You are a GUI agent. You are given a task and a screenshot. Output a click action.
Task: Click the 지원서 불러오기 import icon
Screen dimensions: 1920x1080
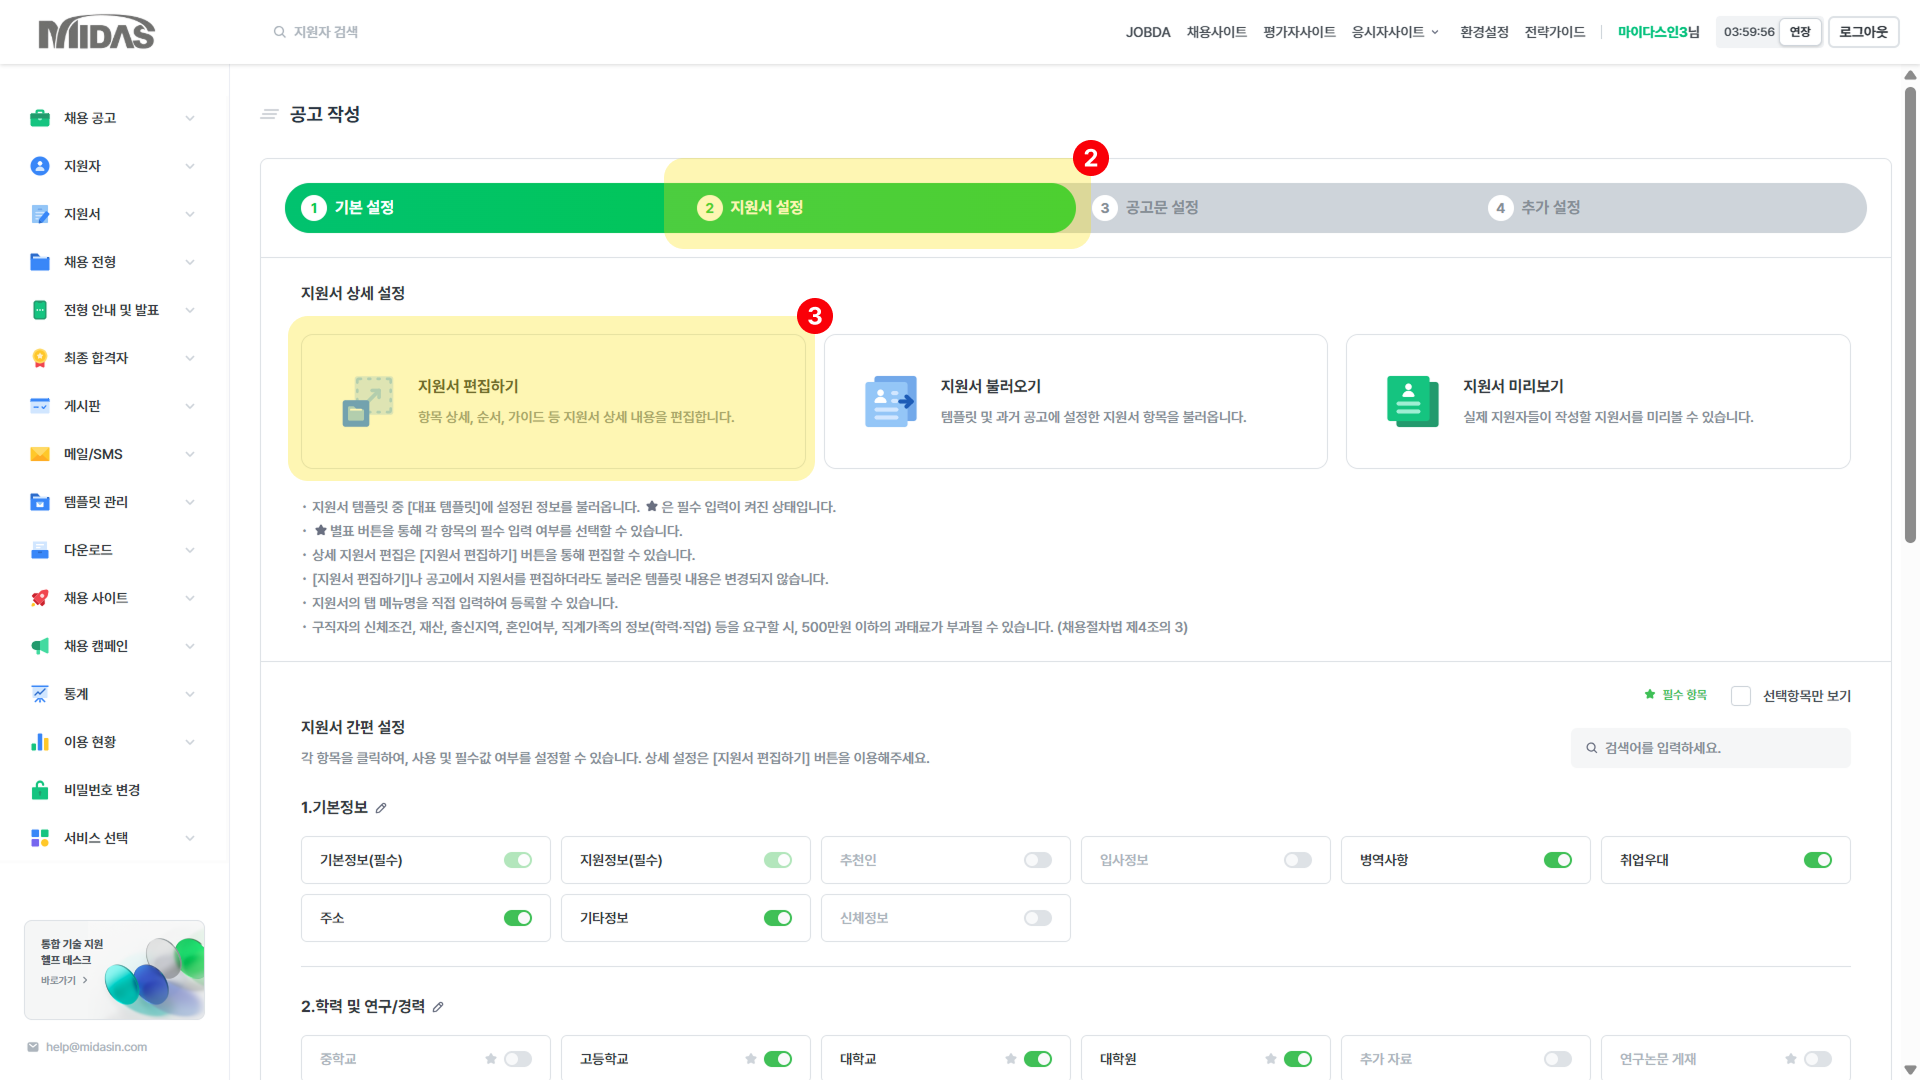point(890,401)
